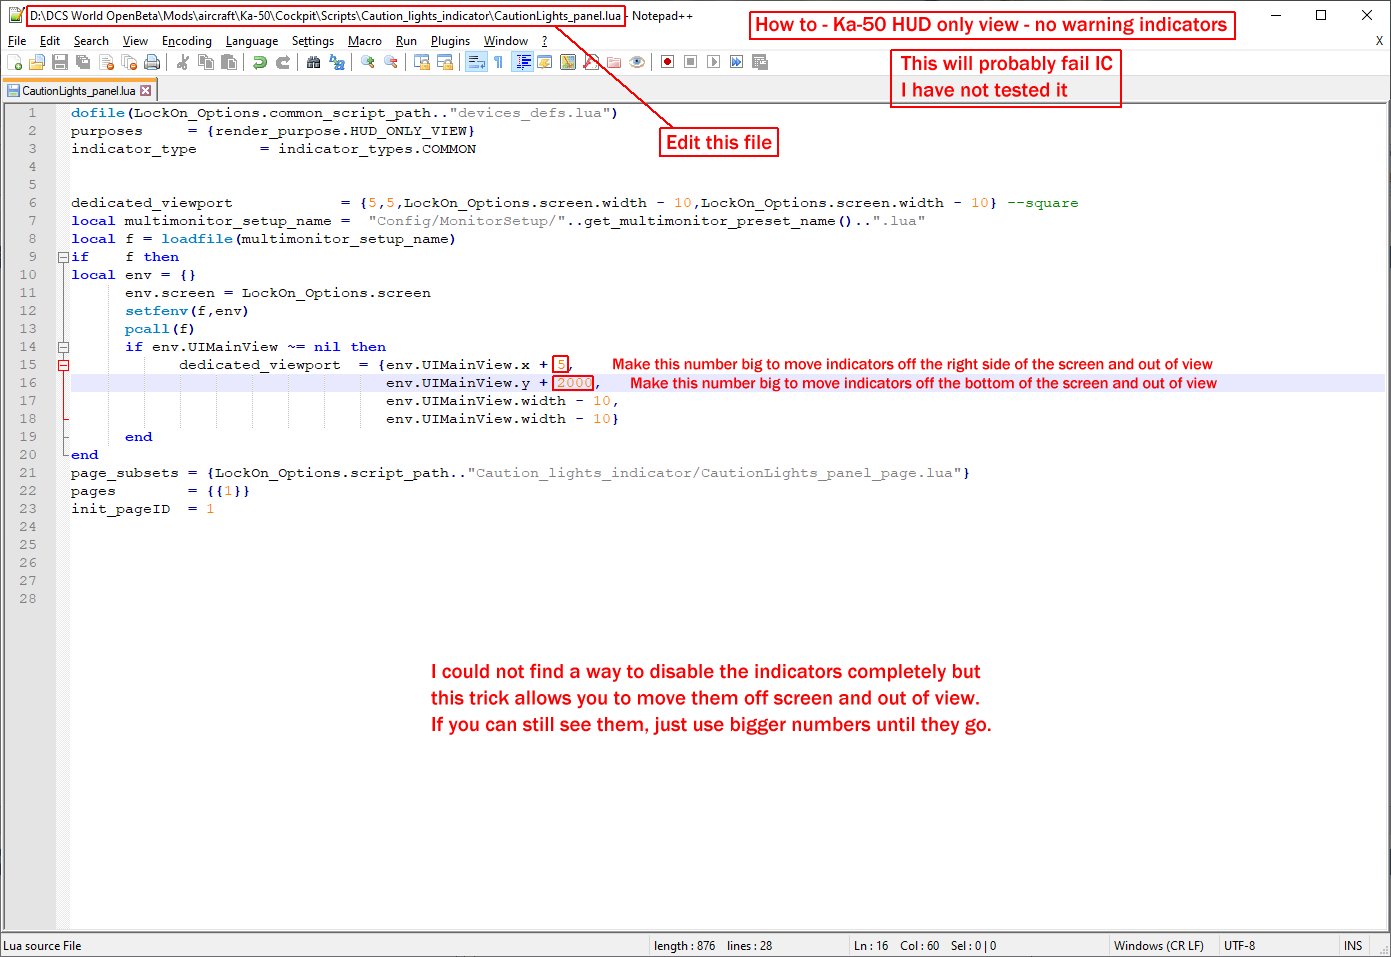
Task: Select the CautionLights_panel.lua document tab
Action: point(78,90)
